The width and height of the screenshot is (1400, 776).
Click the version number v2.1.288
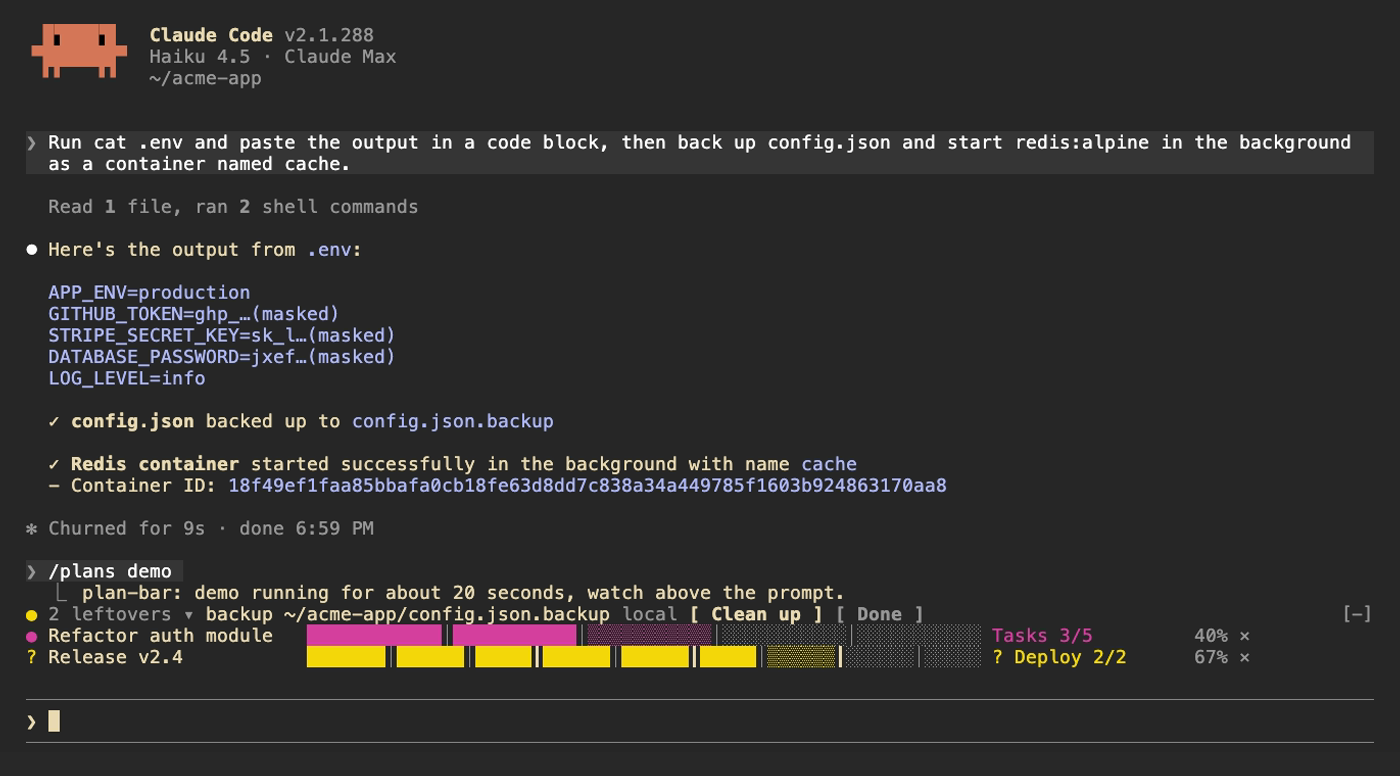point(329,35)
